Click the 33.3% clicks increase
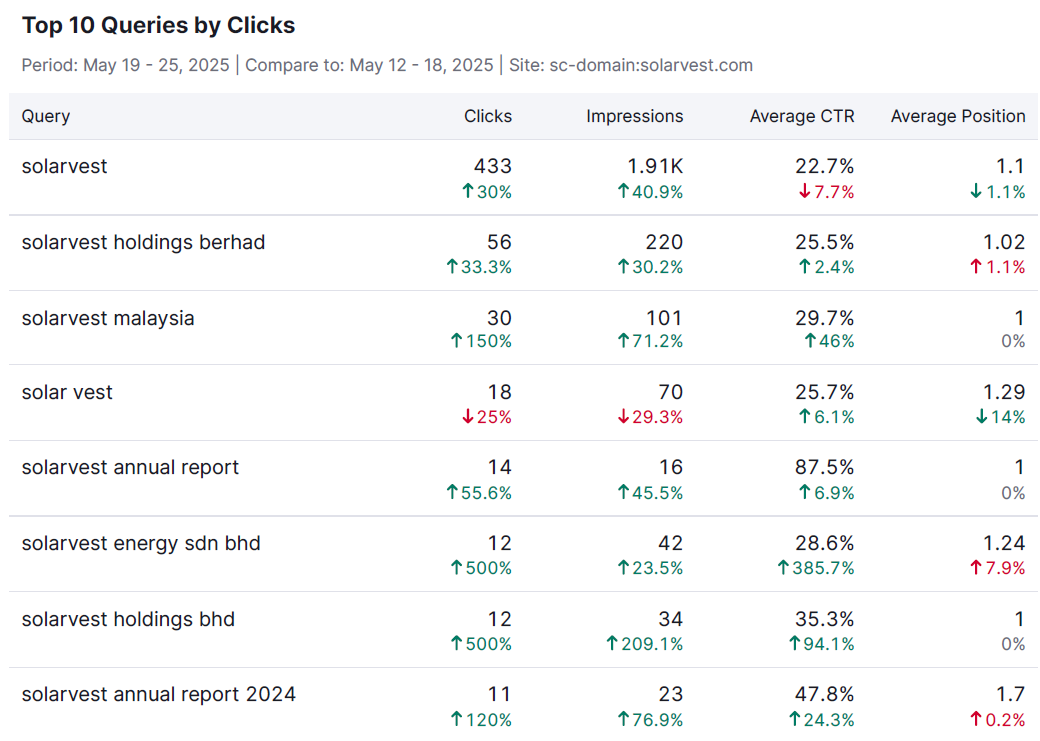 (479, 267)
